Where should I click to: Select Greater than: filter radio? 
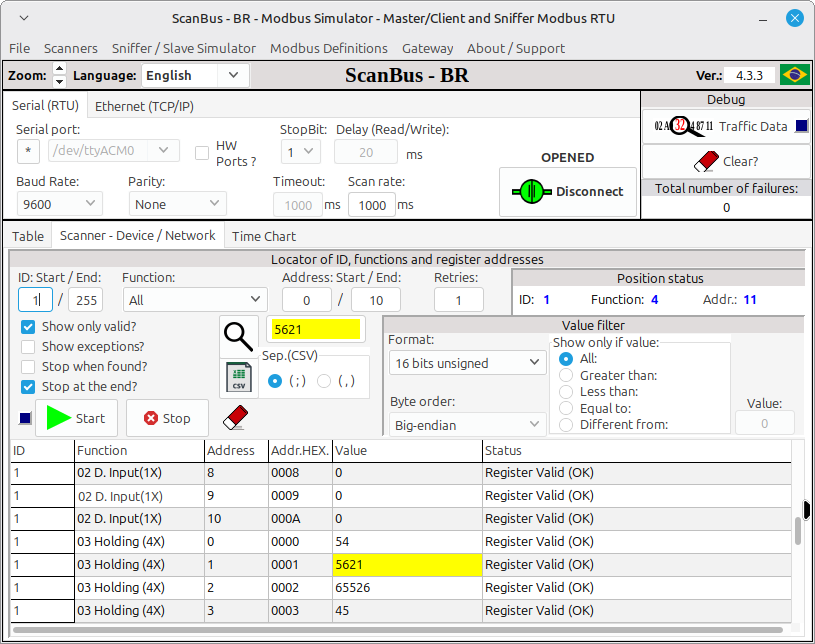tap(566, 375)
